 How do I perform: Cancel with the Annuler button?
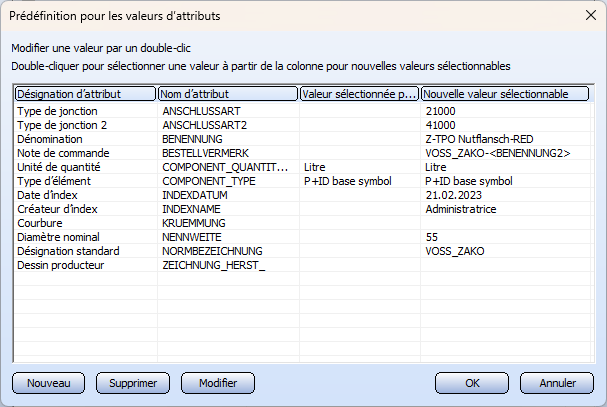pos(557,383)
